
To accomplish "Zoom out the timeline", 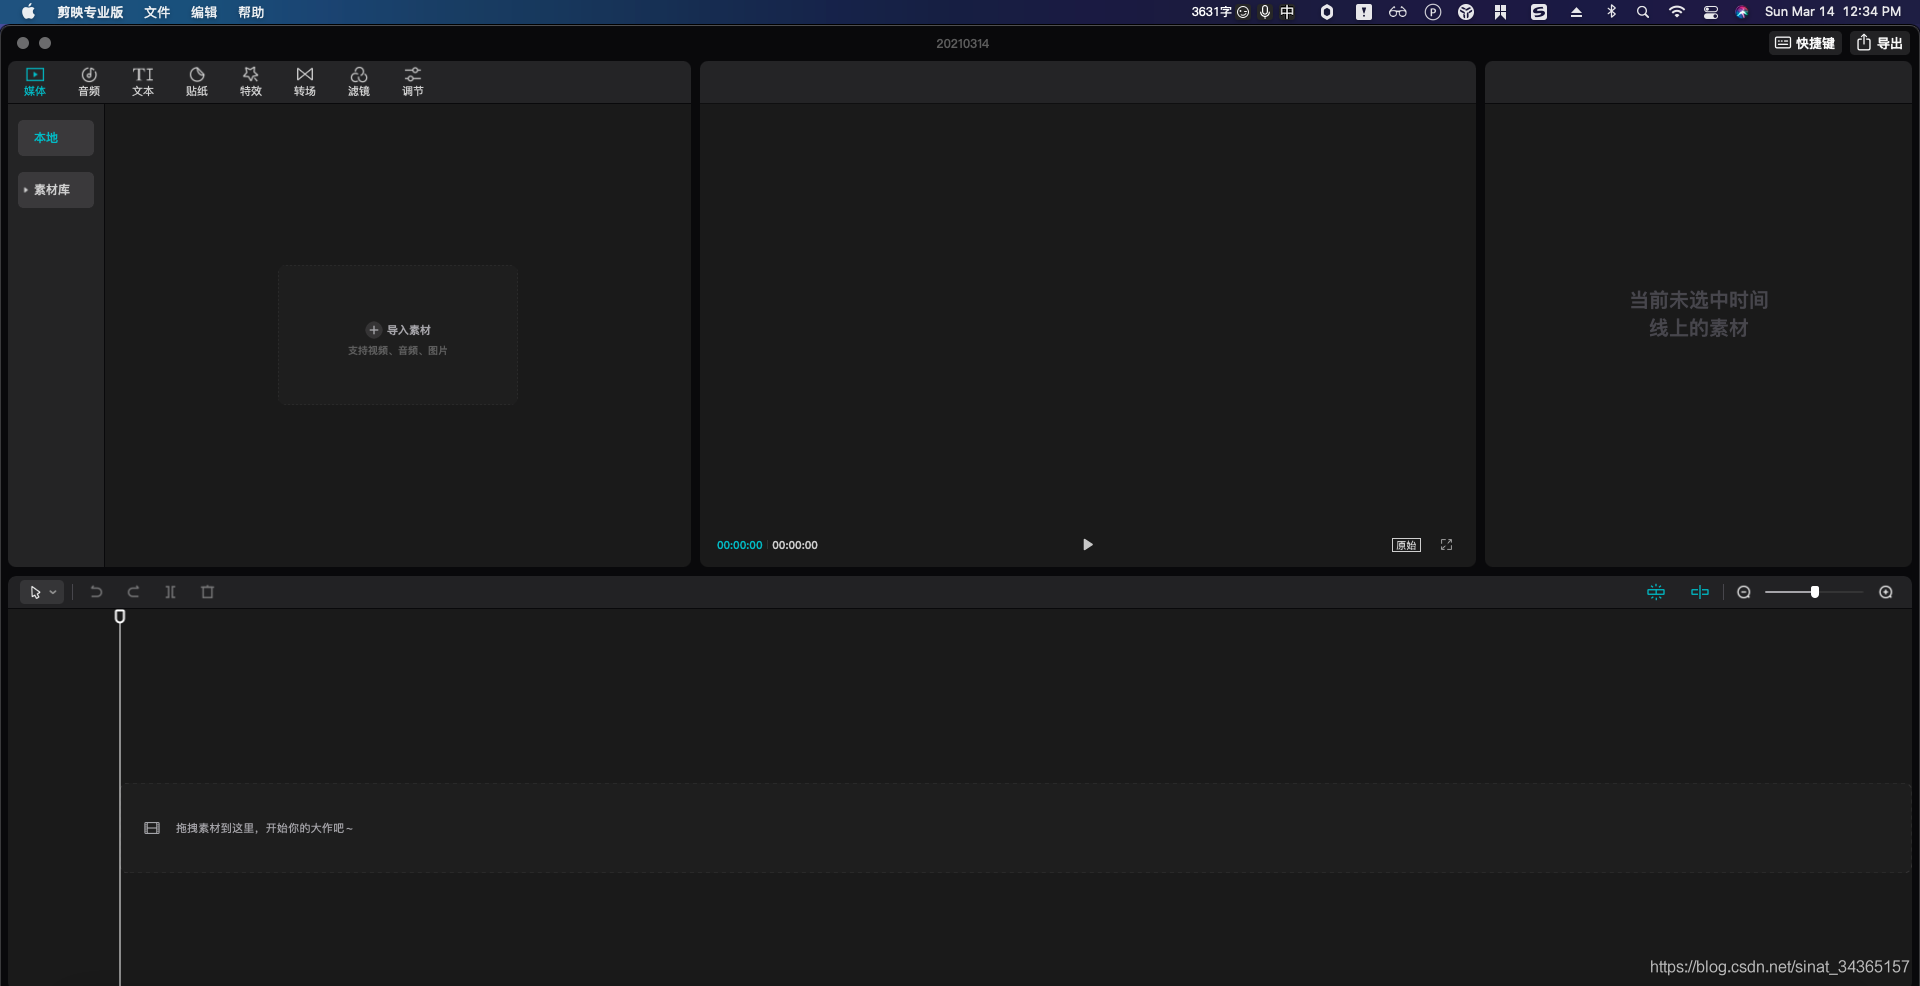I will click(x=1744, y=592).
